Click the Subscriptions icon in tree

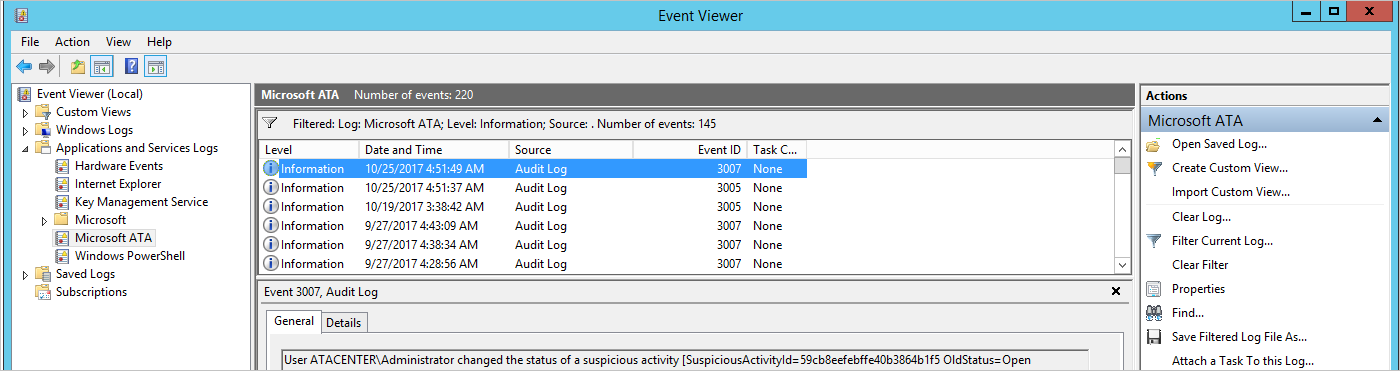pos(43,292)
